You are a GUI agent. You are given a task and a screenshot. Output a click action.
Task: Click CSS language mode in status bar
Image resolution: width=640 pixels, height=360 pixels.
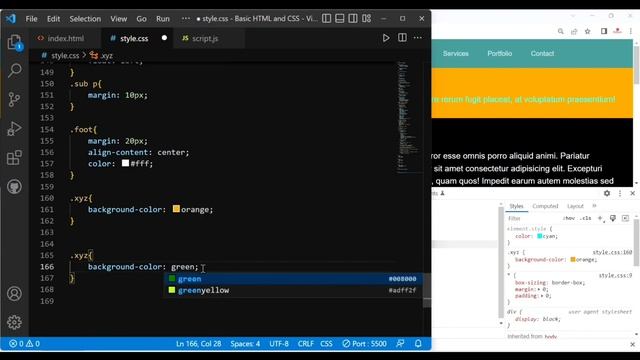[326, 344]
